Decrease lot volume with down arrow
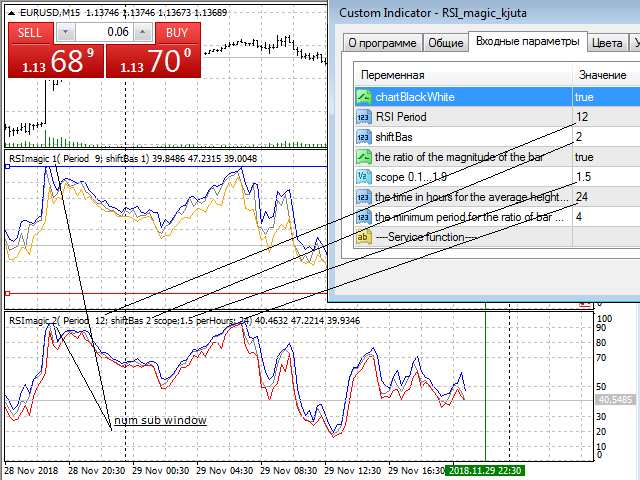This screenshot has height=480, width=640. (x=66, y=33)
